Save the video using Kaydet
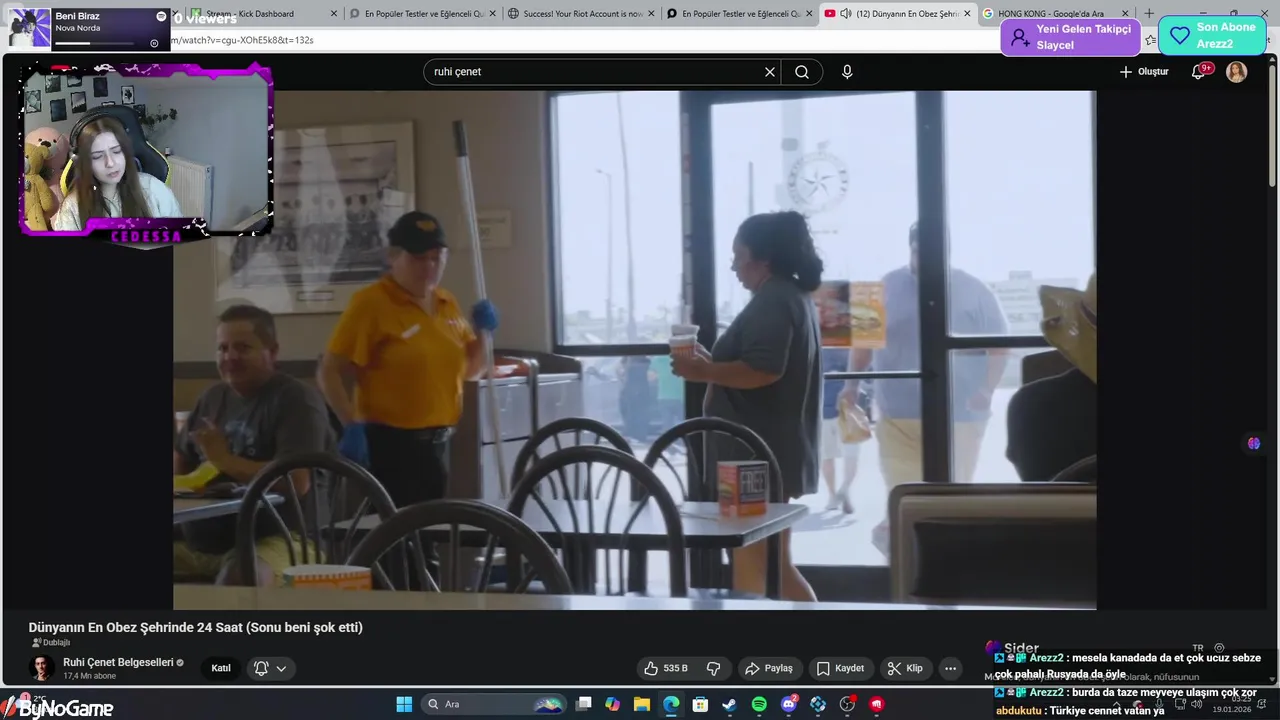 coord(840,668)
